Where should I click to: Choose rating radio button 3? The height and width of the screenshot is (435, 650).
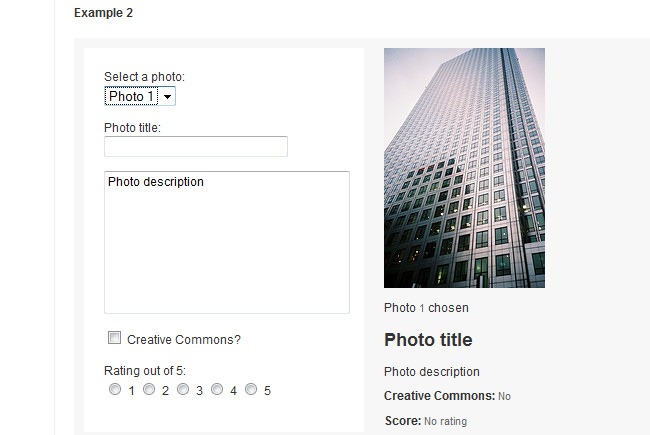(184, 389)
